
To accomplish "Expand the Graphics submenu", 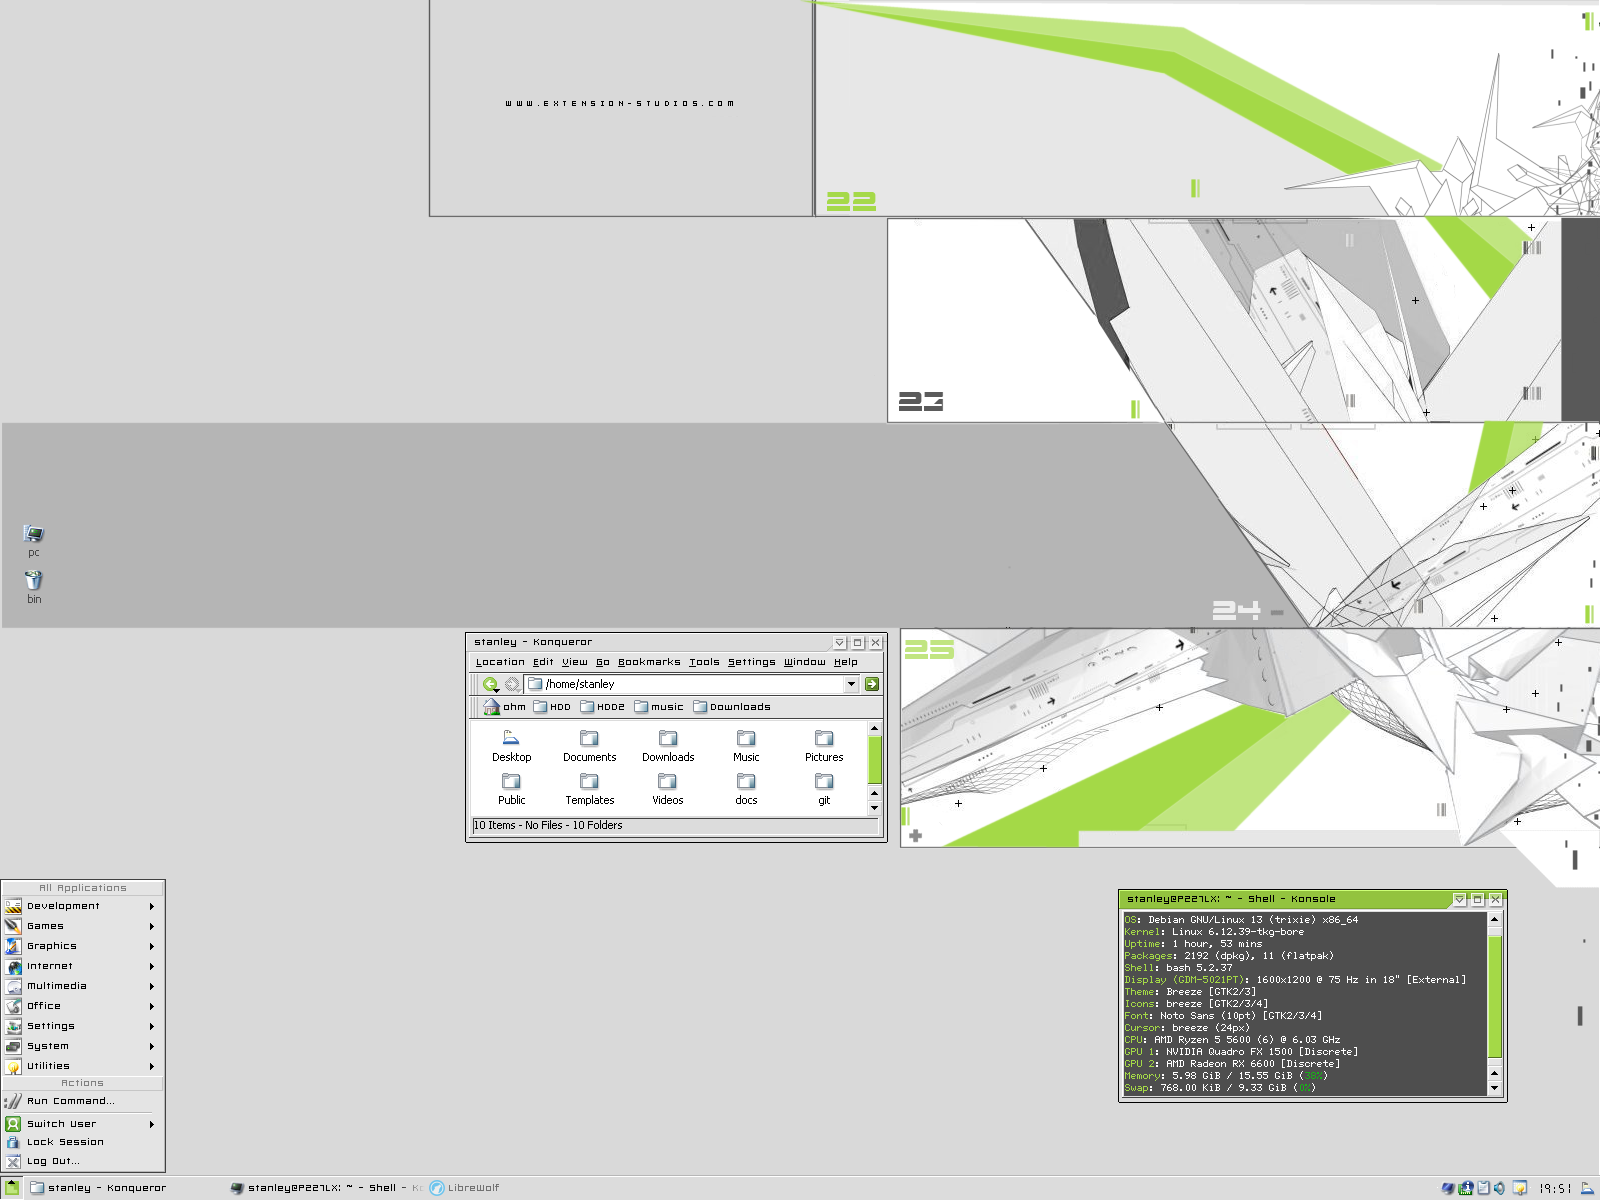I will tap(83, 946).
